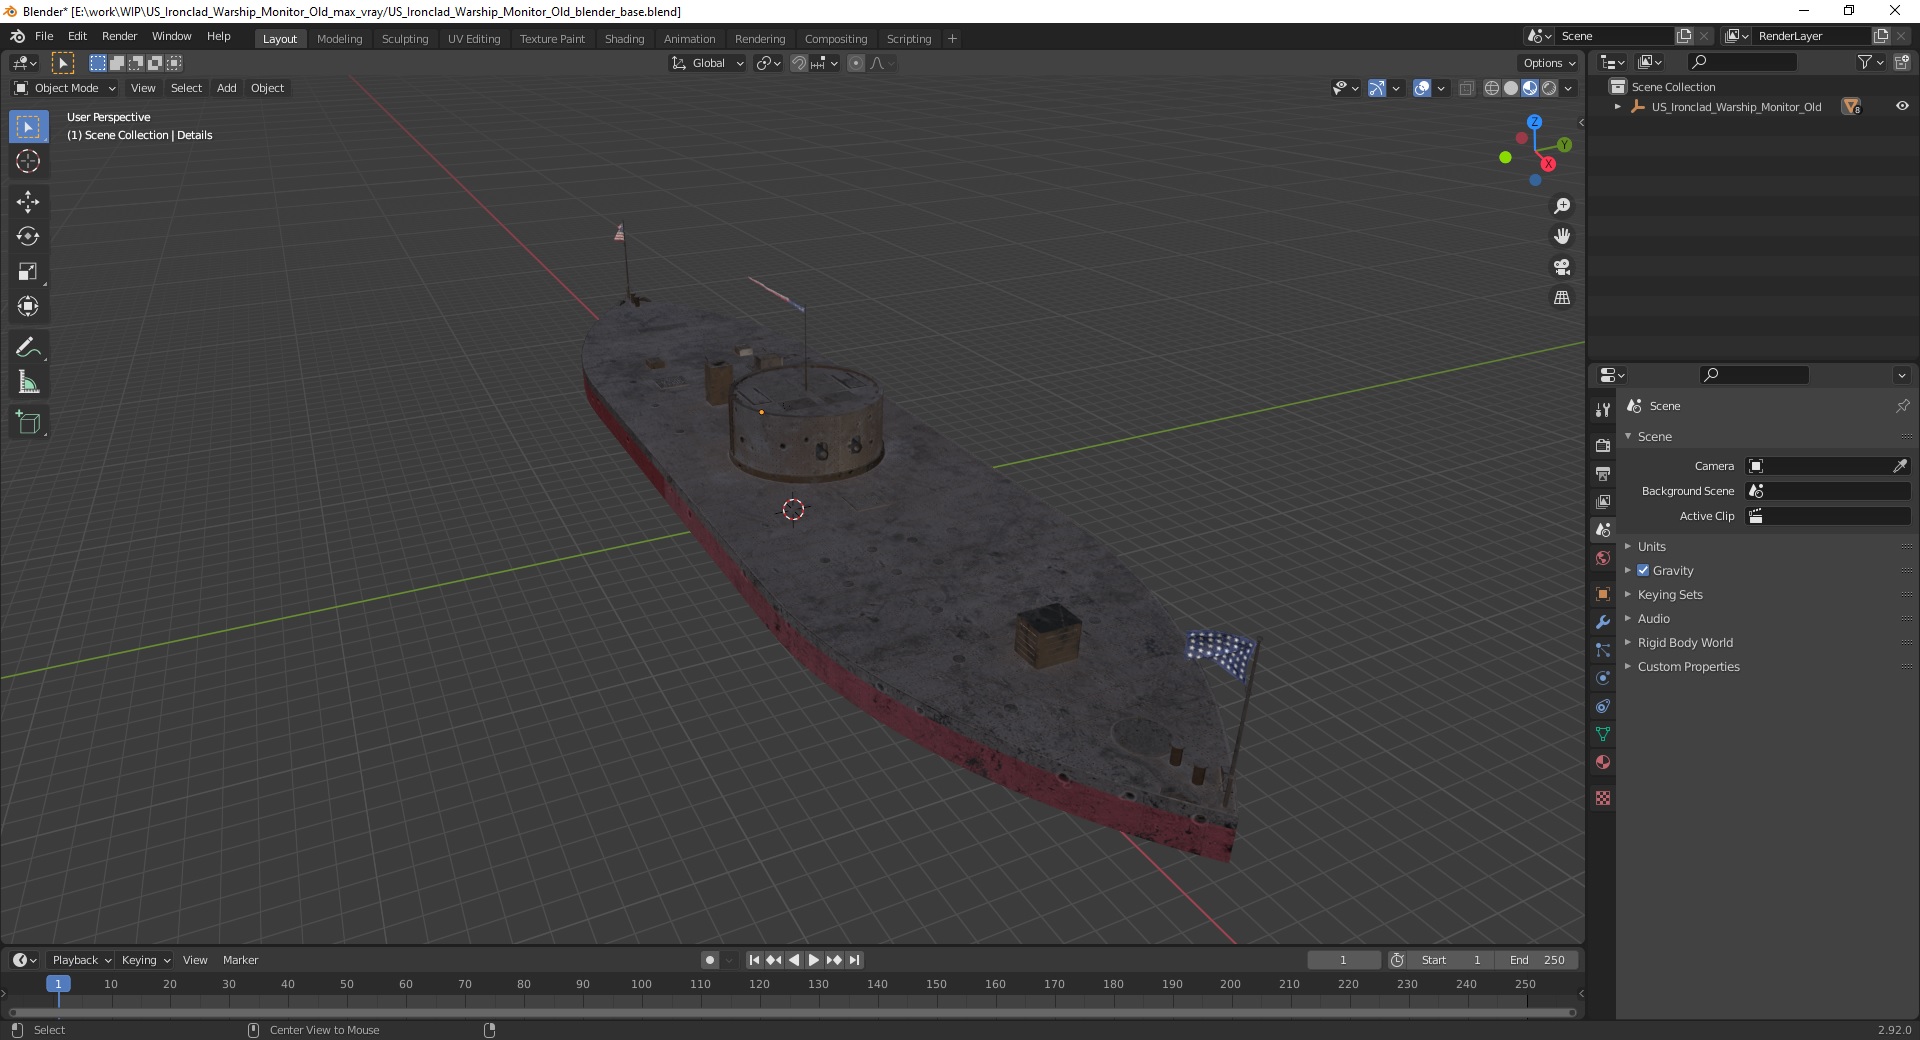The width and height of the screenshot is (1920, 1040).
Task: Toggle camera view icon
Action: (x=1562, y=267)
